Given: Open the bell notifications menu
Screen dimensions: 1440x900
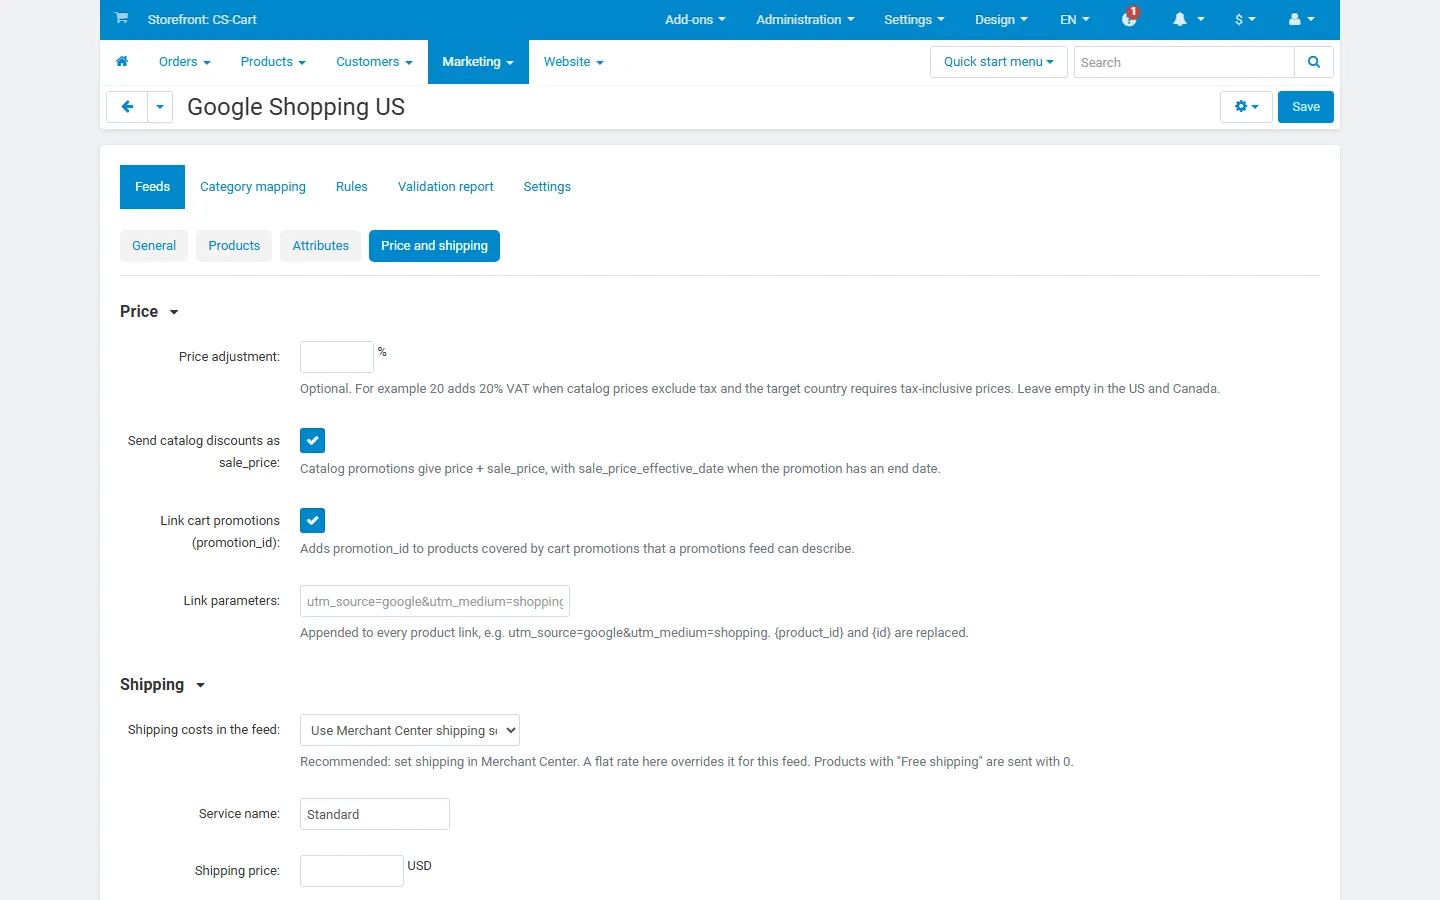Looking at the screenshot, I should point(1188,19).
